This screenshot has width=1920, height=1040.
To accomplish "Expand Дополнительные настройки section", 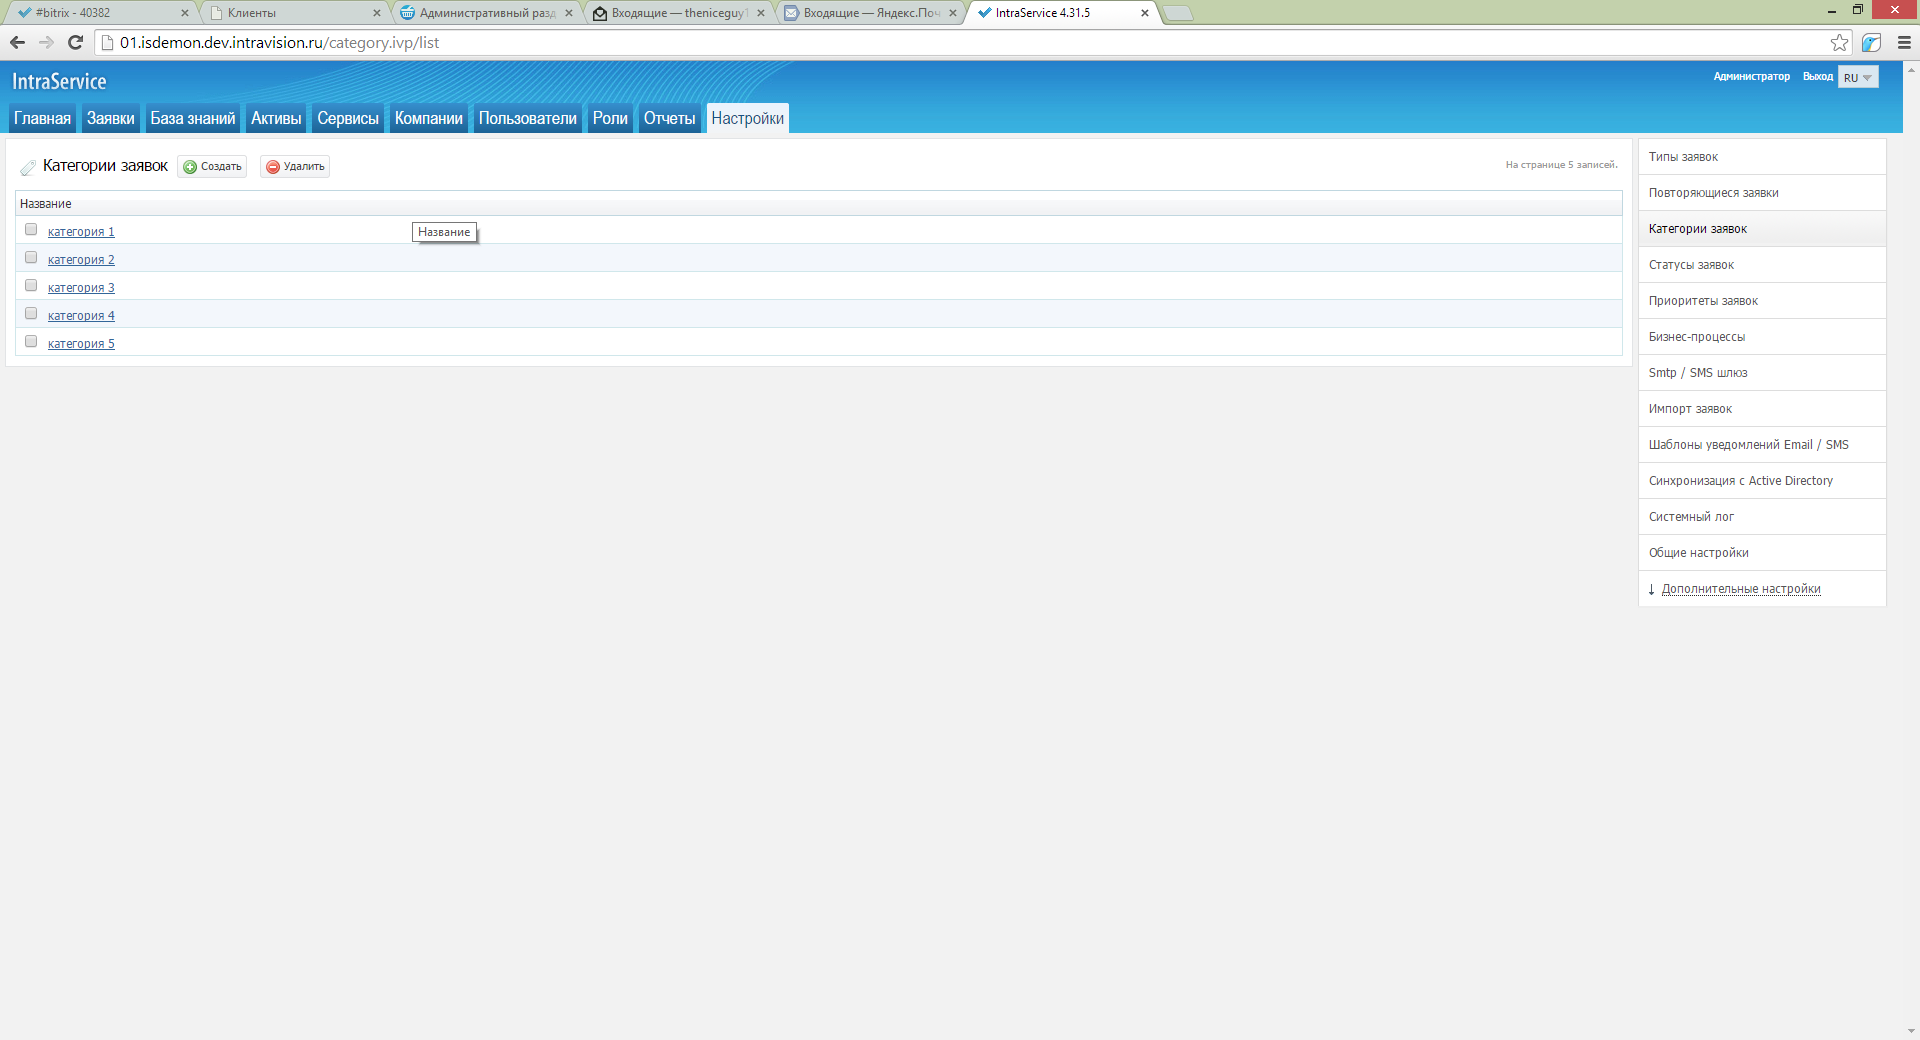I will pos(1740,589).
